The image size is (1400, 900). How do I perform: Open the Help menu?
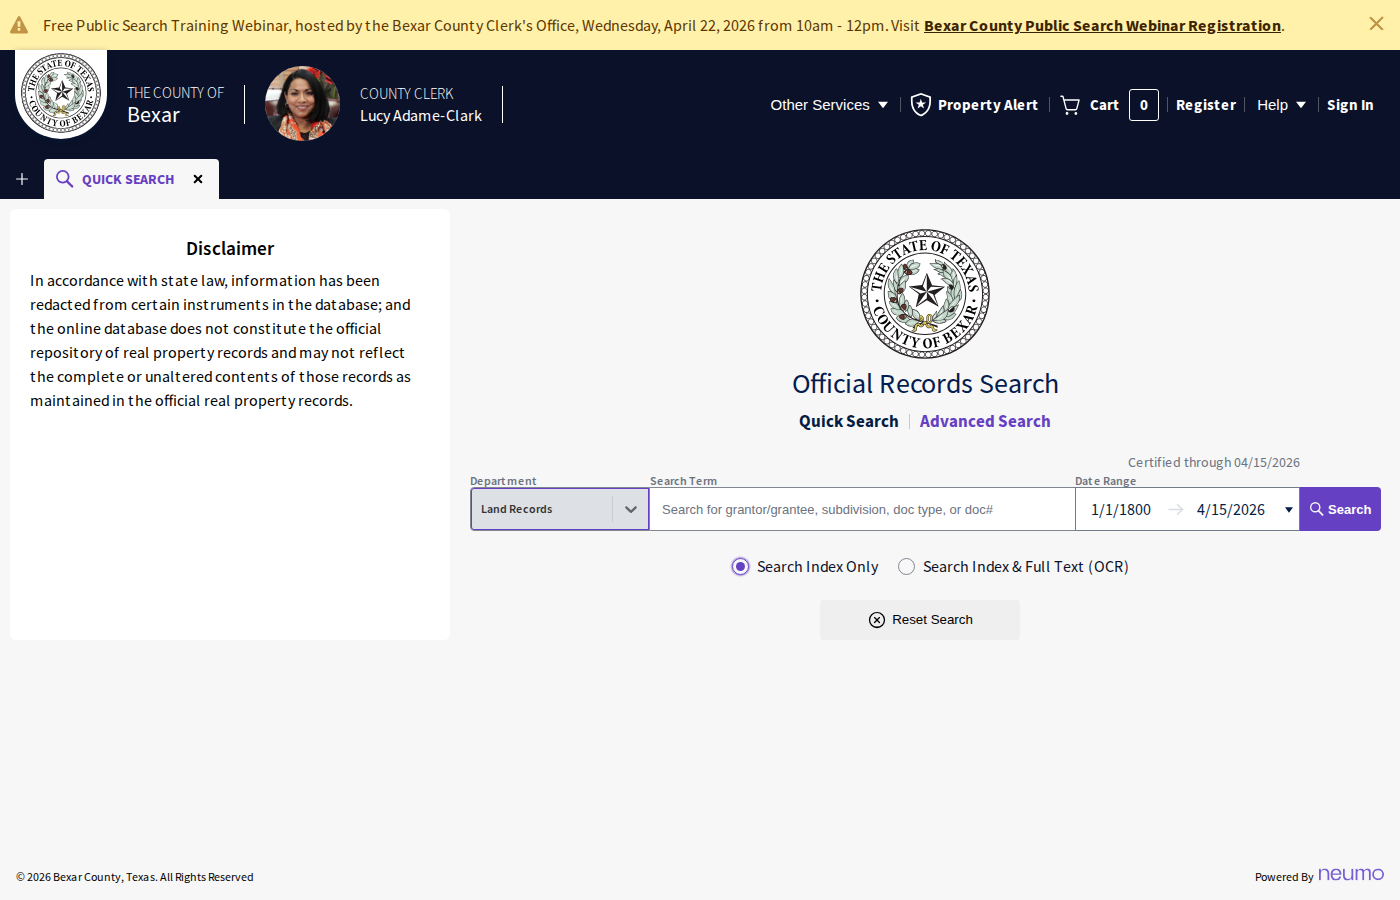[x=1280, y=104]
